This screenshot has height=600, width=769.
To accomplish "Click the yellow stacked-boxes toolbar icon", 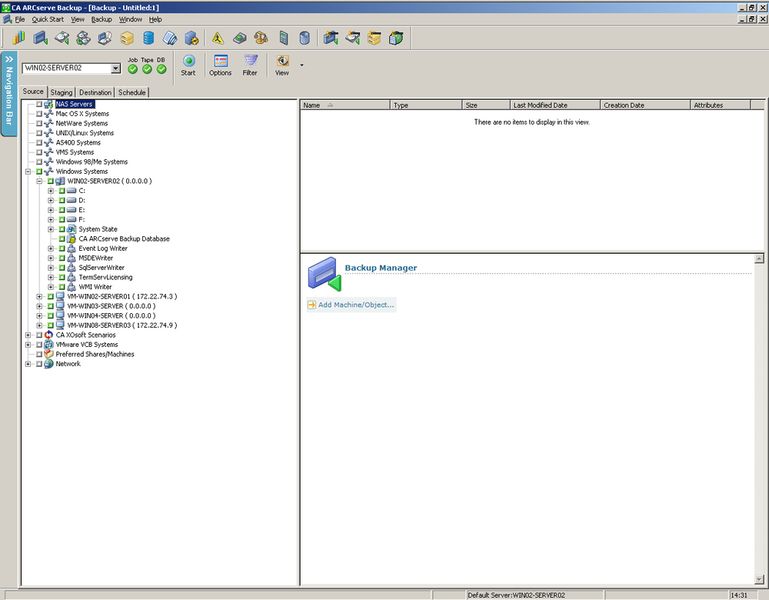I will click(x=127, y=38).
